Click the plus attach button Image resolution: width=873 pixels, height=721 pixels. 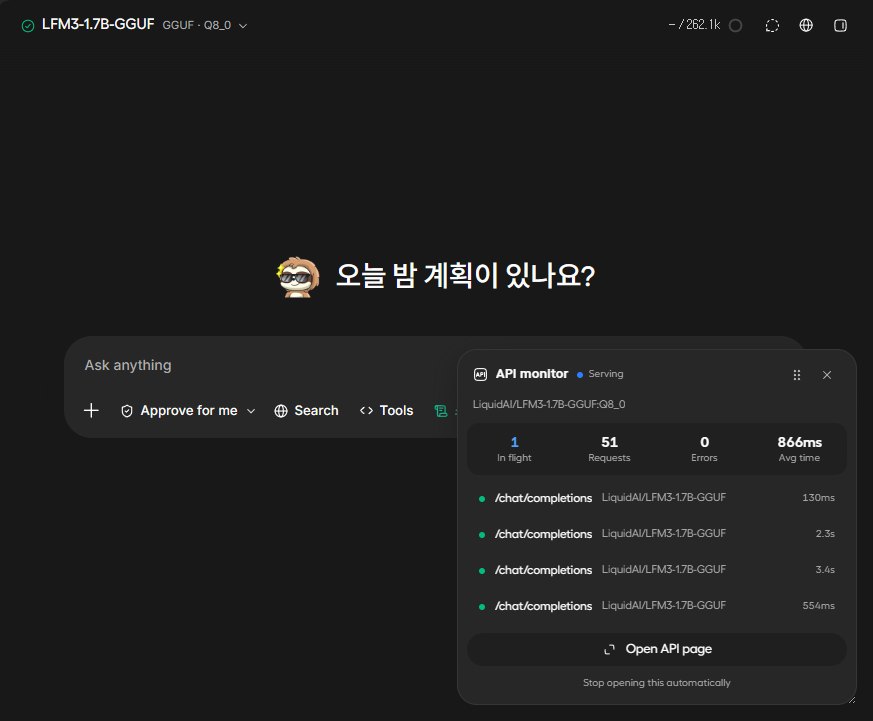[x=91, y=410]
